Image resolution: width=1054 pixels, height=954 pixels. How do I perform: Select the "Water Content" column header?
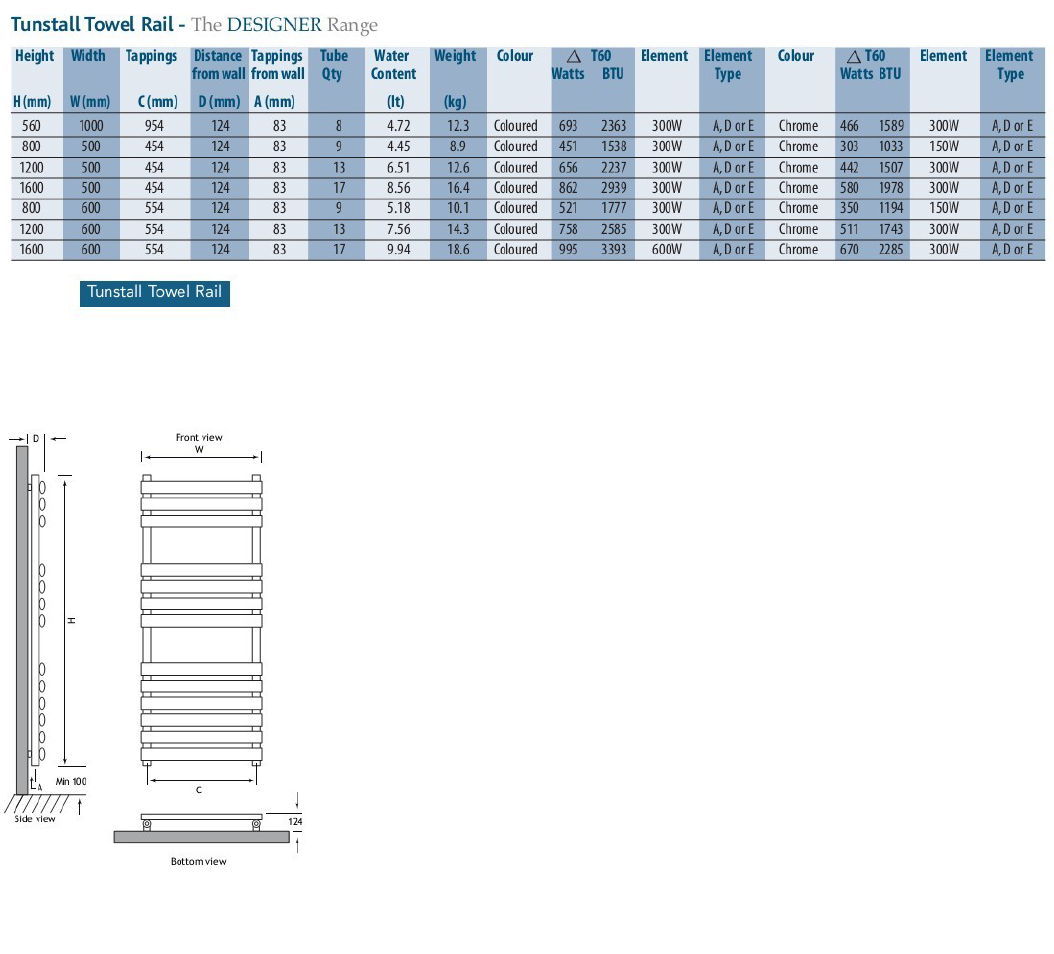(393, 65)
